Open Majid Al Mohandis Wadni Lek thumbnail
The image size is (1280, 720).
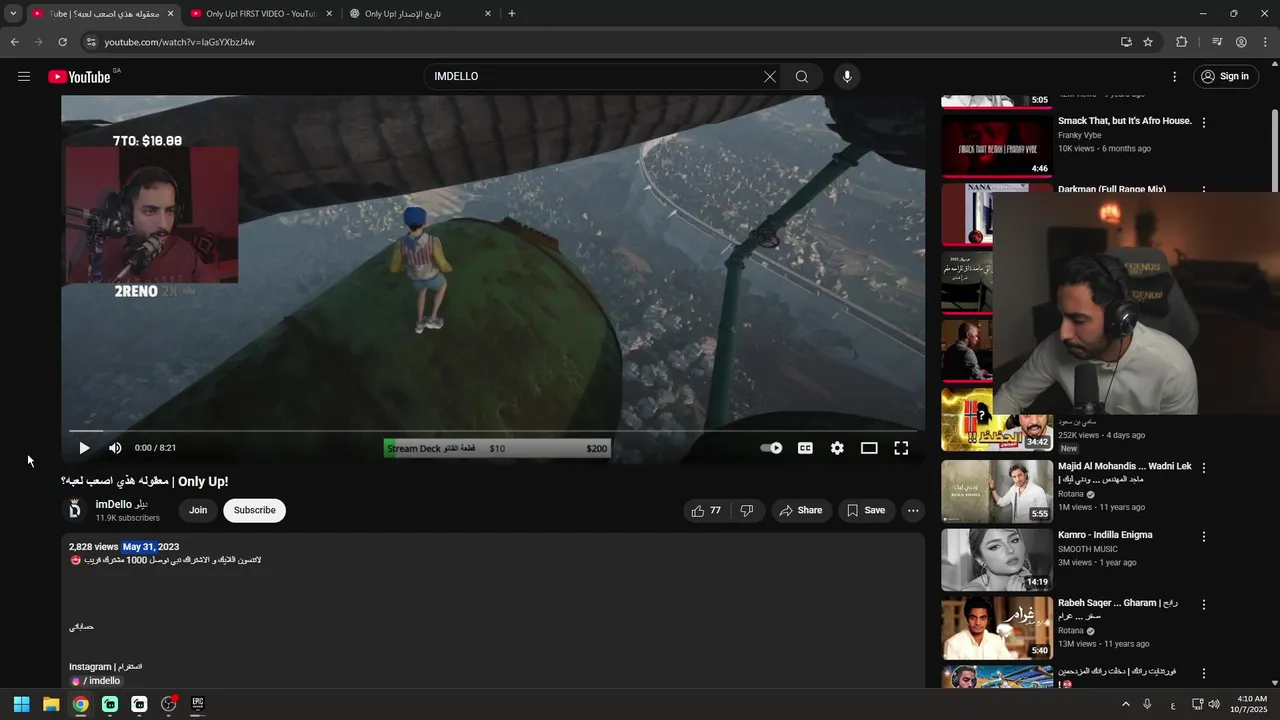pos(997,491)
